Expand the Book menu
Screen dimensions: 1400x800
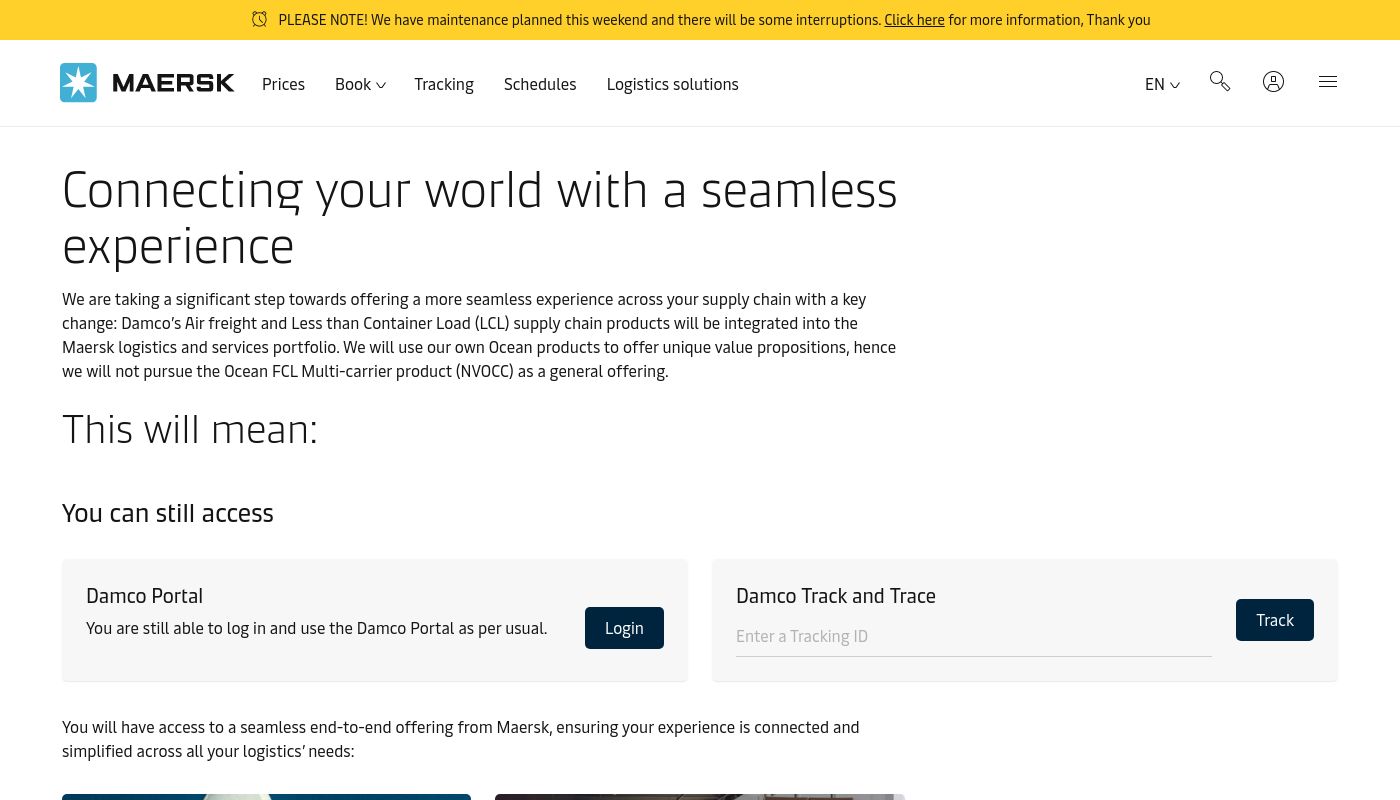tap(360, 84)
